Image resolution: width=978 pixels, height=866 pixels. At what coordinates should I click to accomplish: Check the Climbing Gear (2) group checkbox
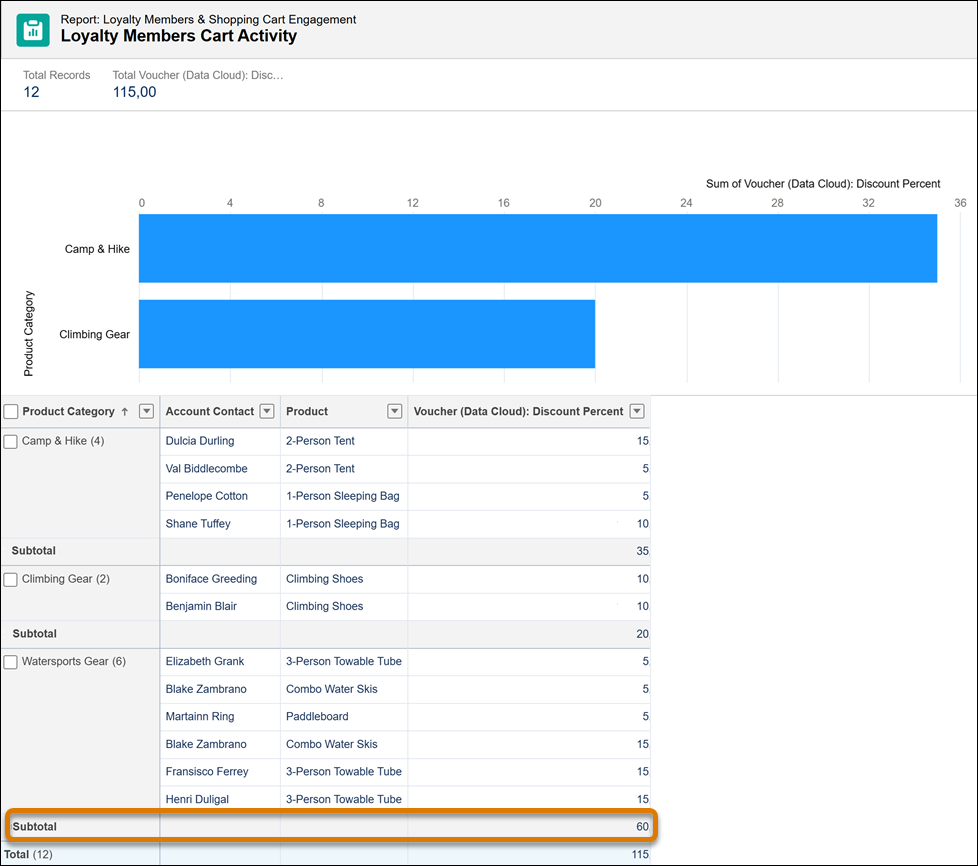pos(11,580)
